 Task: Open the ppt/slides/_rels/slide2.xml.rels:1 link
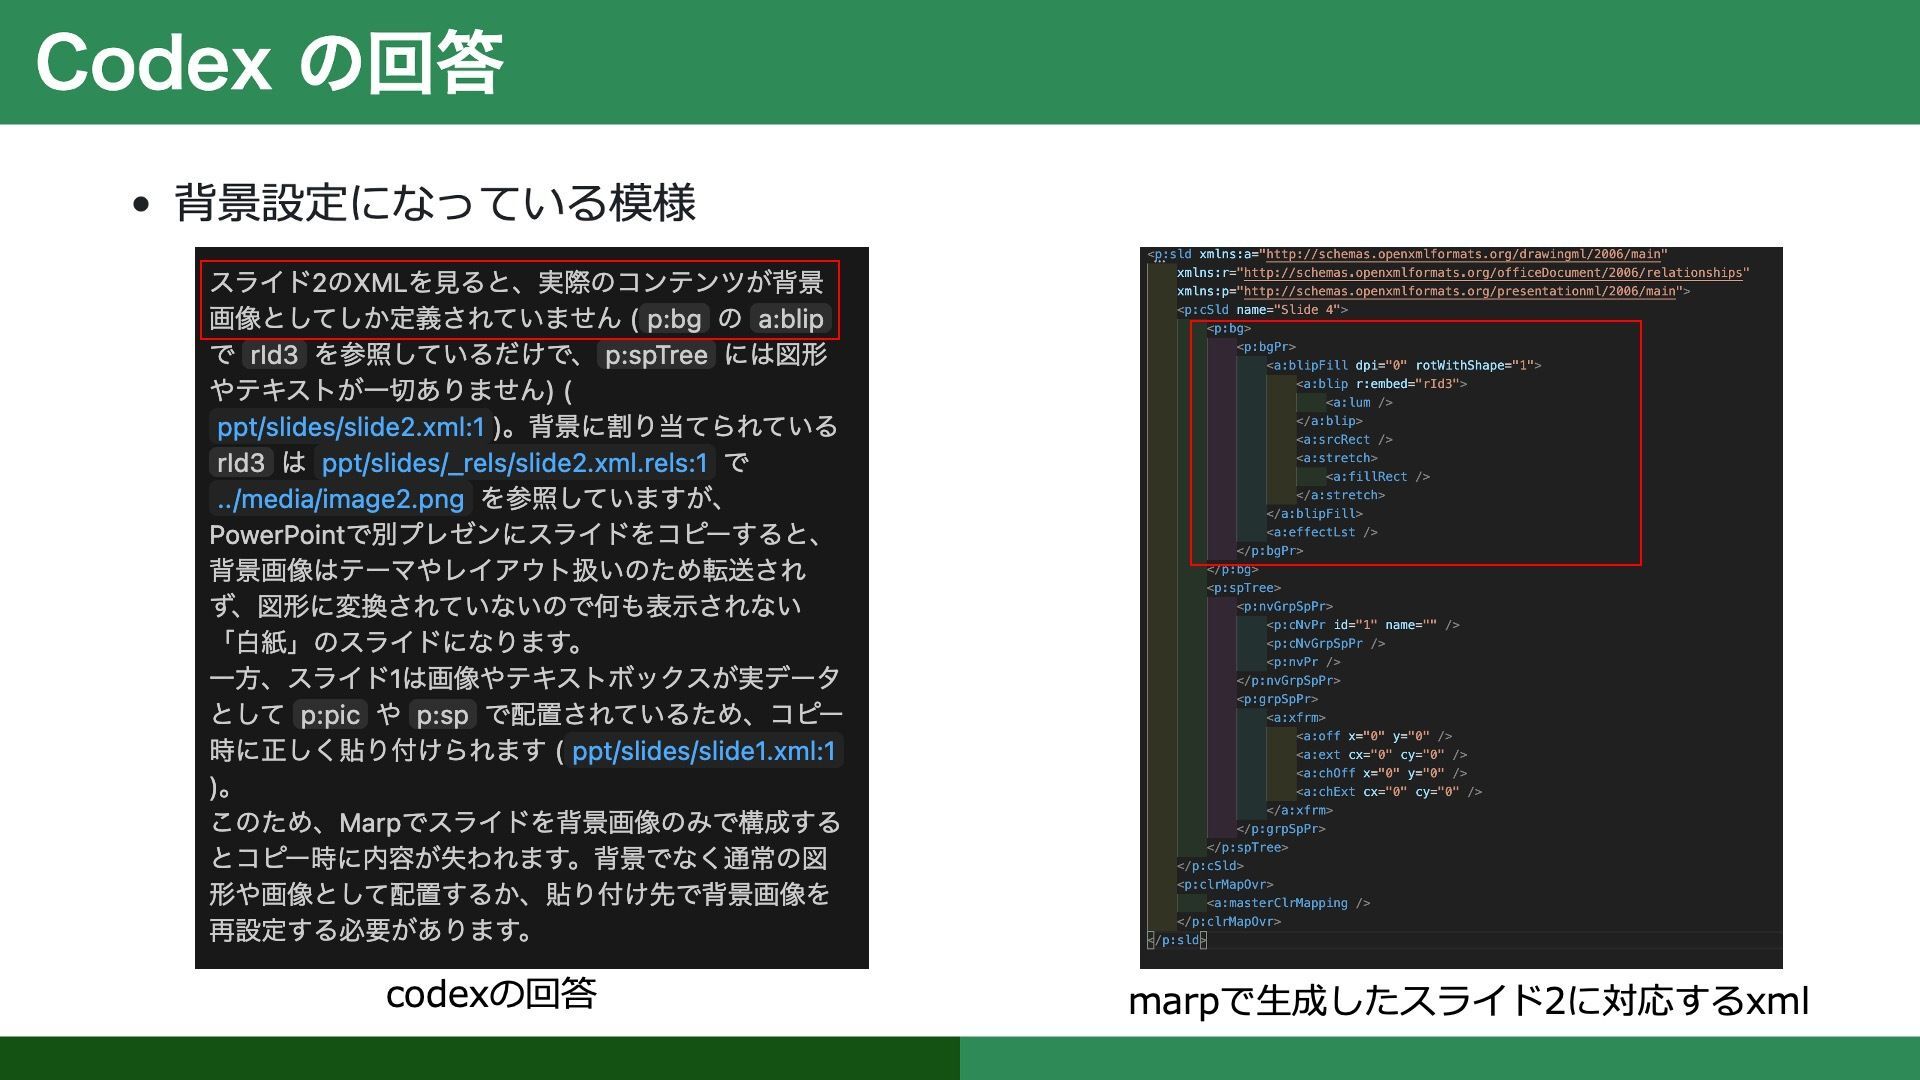(x=514, y=463)
